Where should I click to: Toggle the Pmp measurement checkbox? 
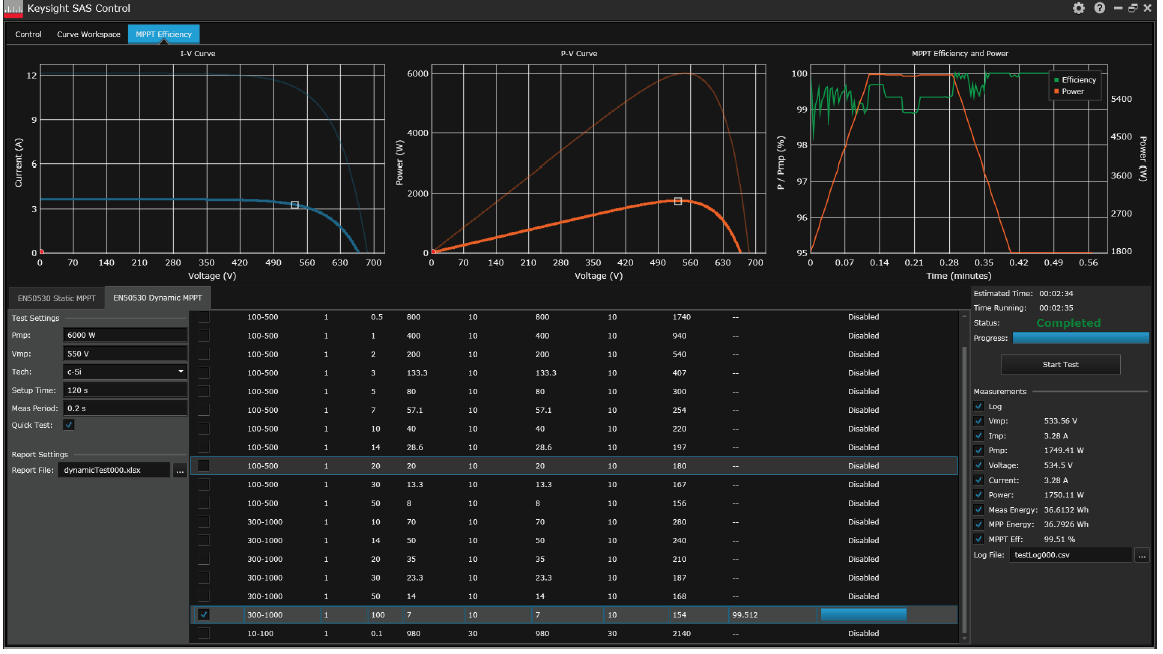tap(978, 452)
